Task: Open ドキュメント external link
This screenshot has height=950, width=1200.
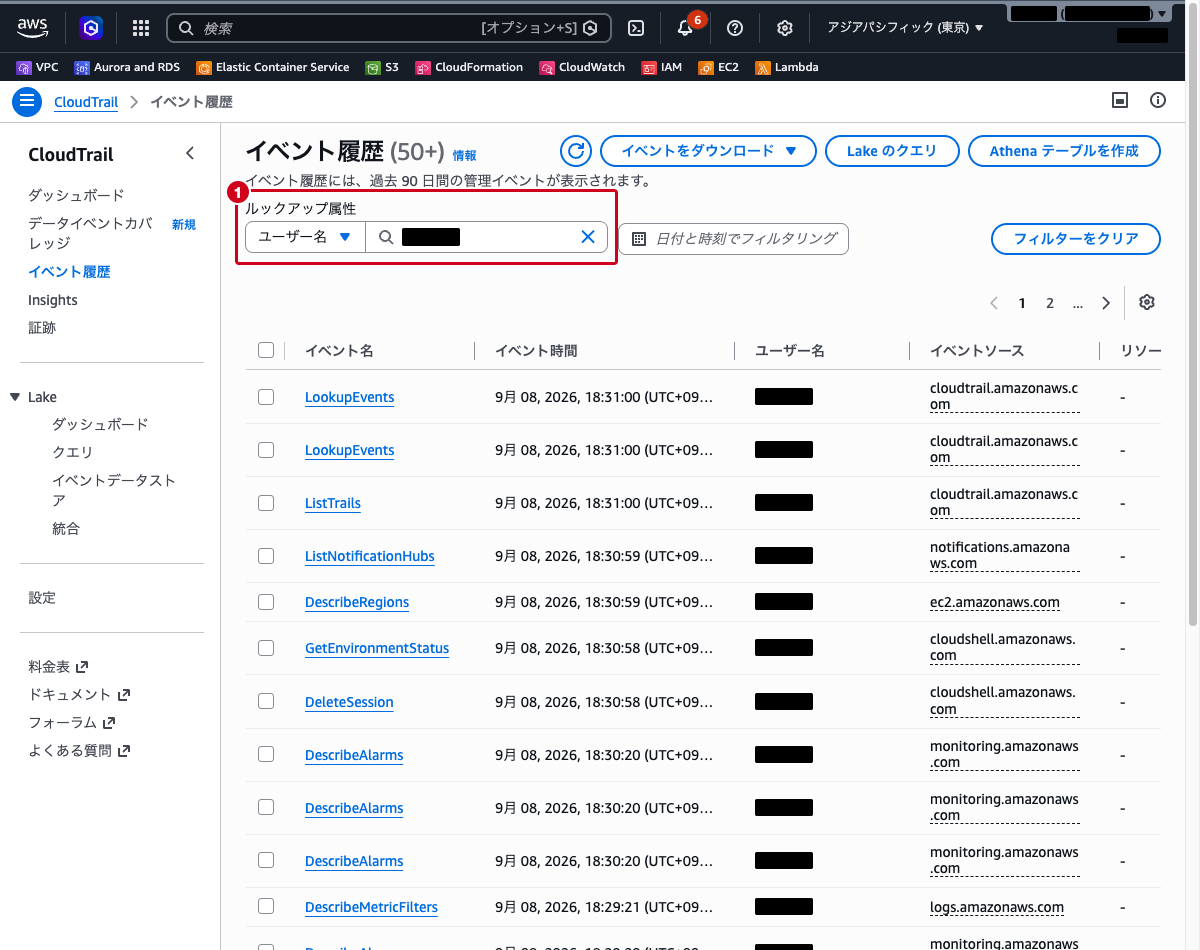Action: pos(79,694)
